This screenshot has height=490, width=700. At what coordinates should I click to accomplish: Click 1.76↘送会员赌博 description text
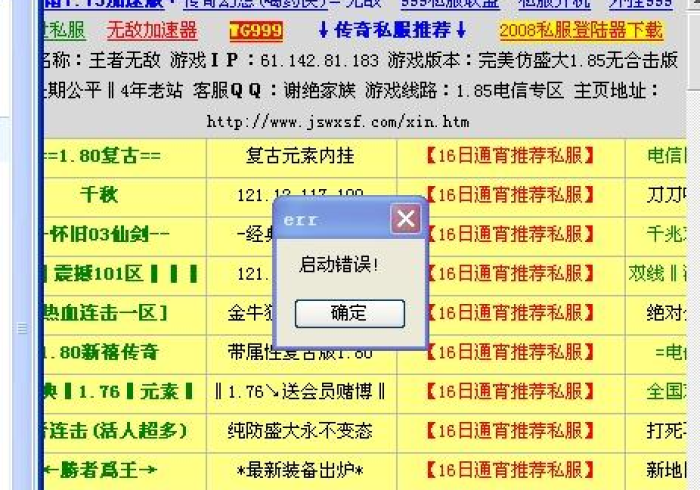(301, 391)
